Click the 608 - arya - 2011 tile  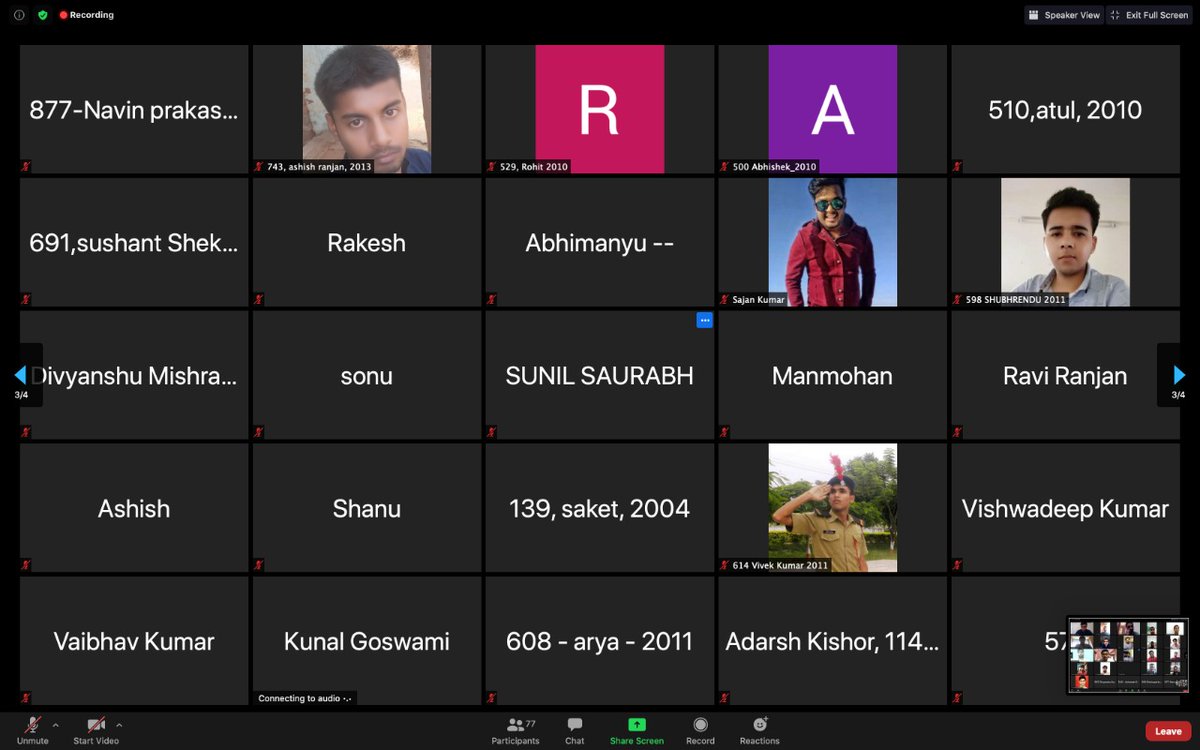pyautogui.click(x=600, y=641)
